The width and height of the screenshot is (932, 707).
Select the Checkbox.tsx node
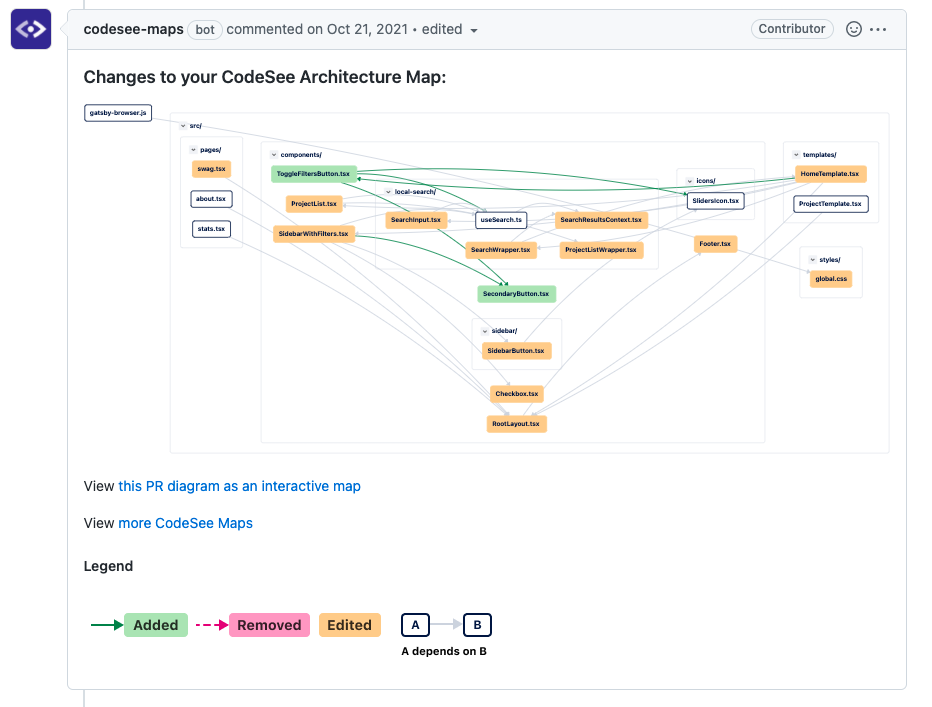tap(517, 394)
